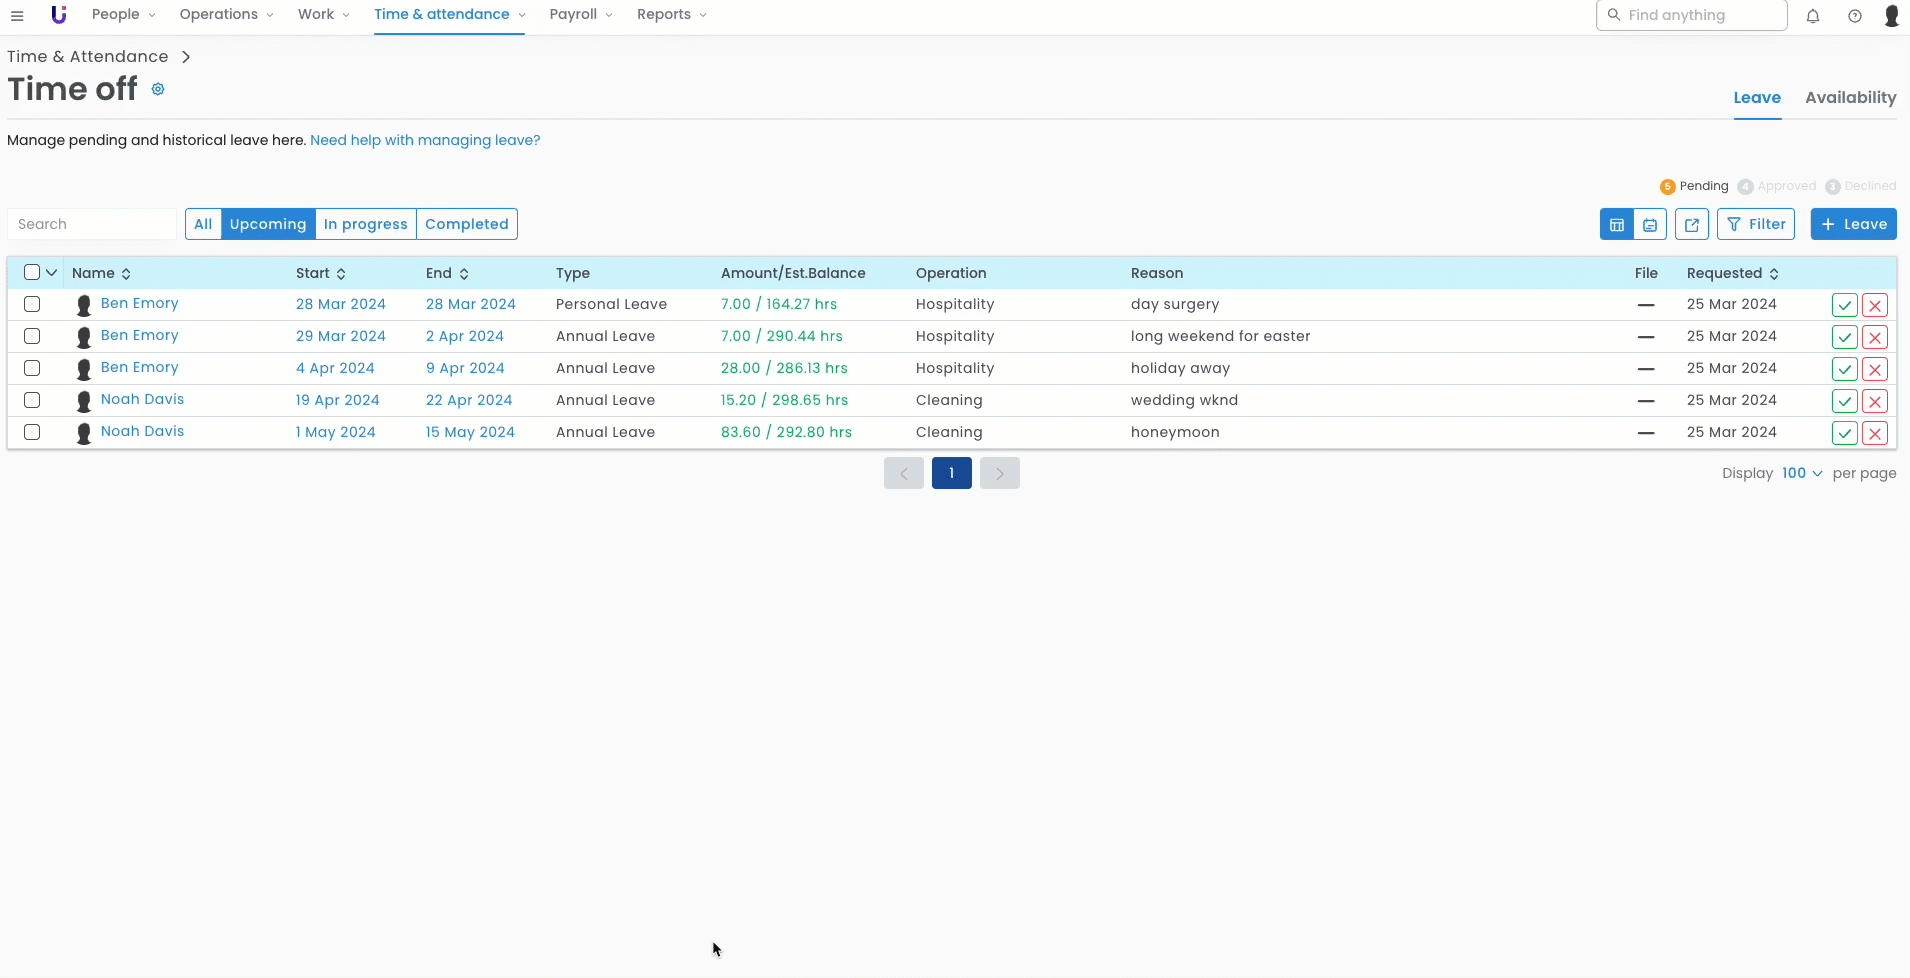Image resolution: width=1910 pixels, height=978 pixels.
Task: Toggle the select-all header checkbox
Action: coord(32,273)
